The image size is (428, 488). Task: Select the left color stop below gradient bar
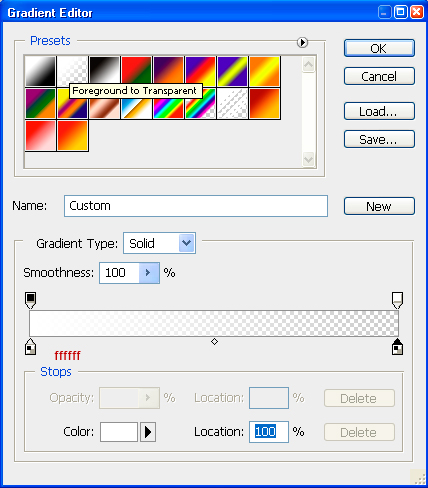click(x=30, y=347)
